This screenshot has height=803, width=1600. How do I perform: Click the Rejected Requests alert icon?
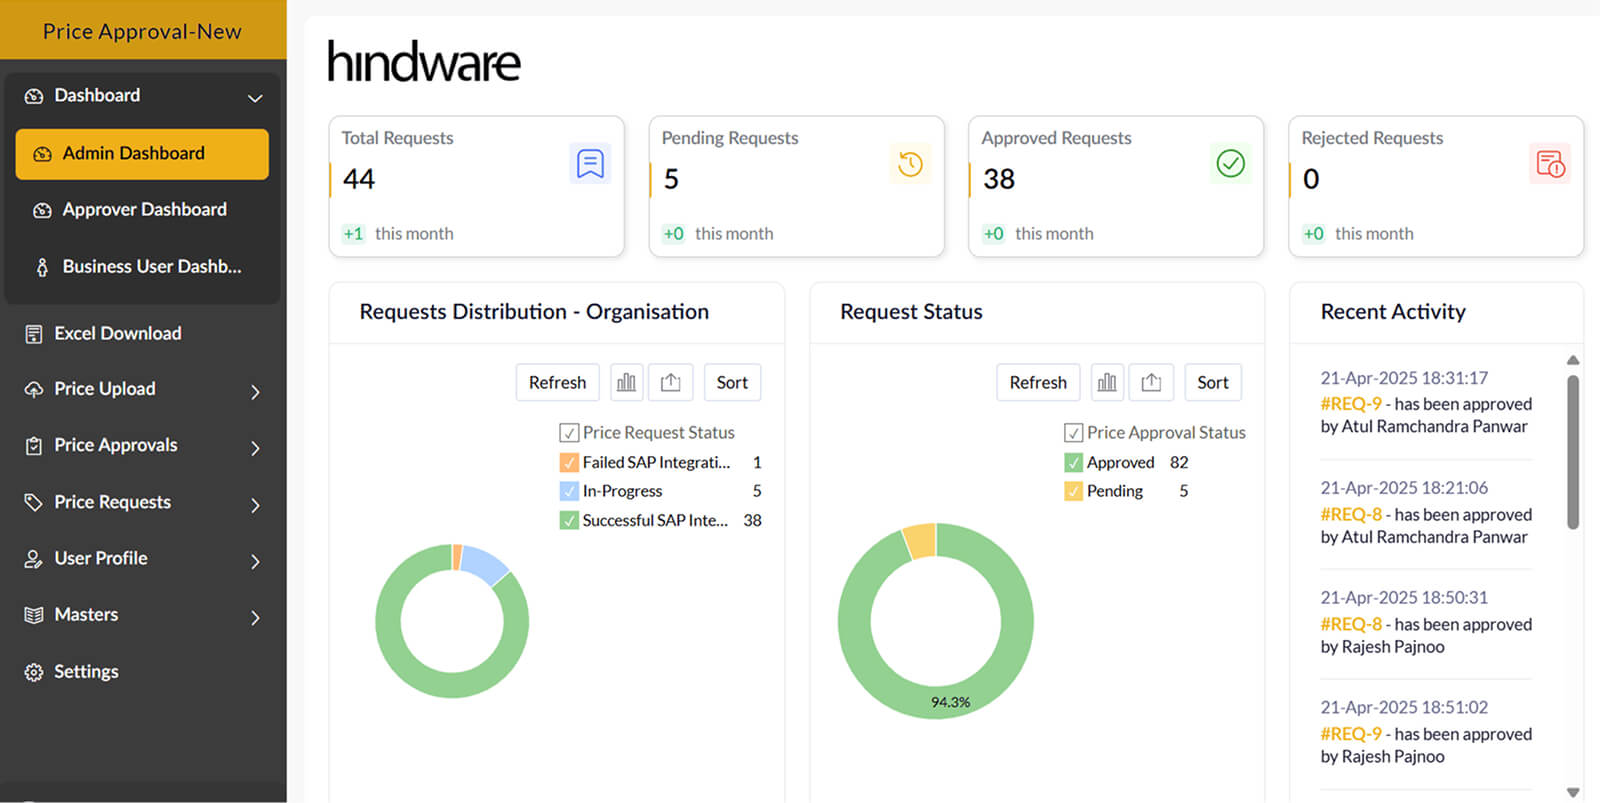point(1550,164)
